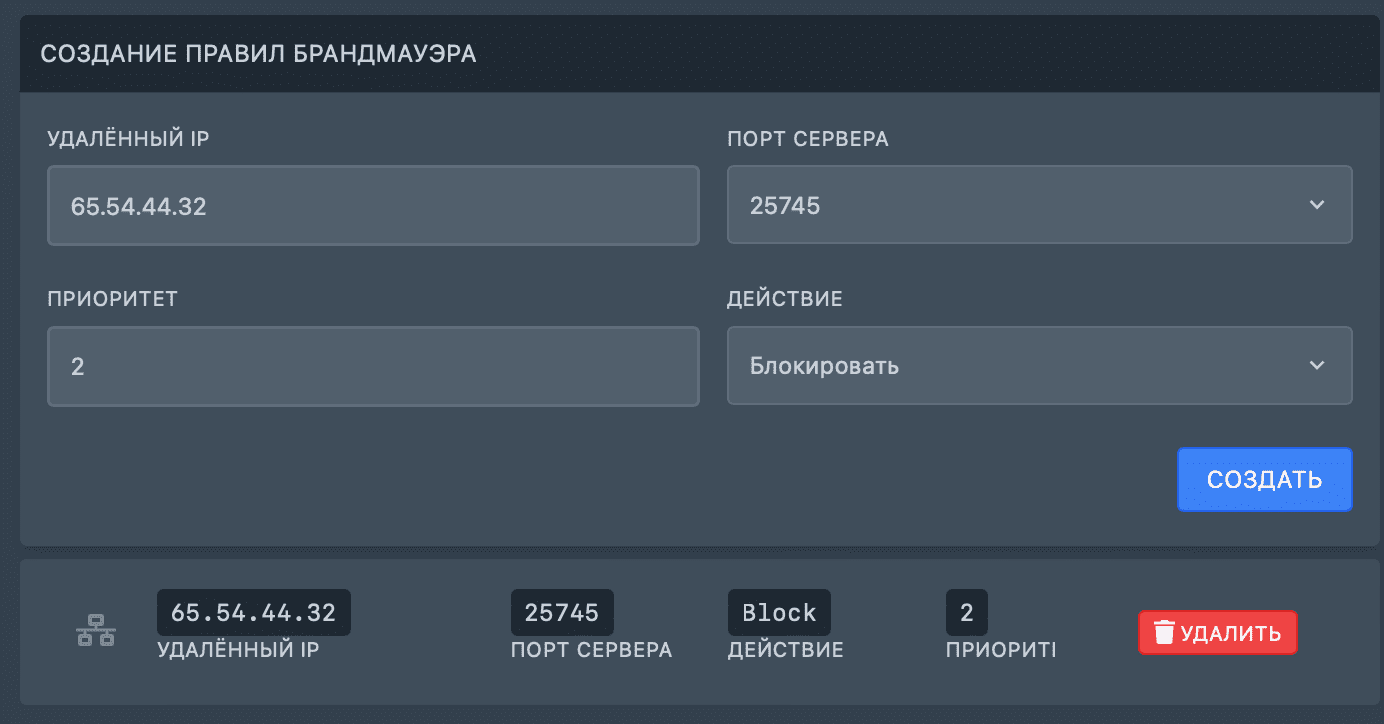Click the Порт сервера label above the dropdown
Image resolution: width=1384 pixels, height=724 pixels.
pos(808,139)
